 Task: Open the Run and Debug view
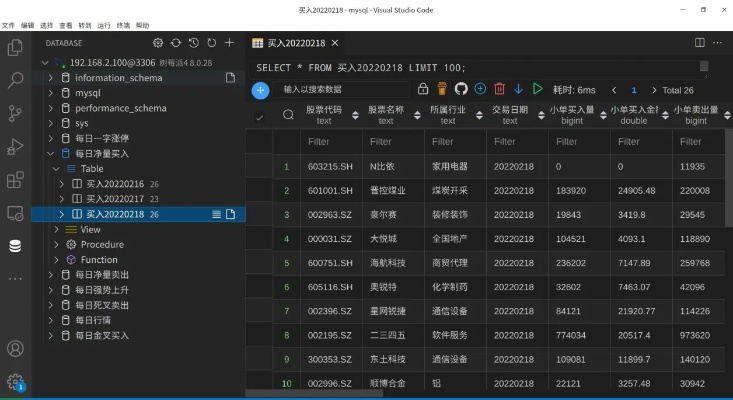point(15,147)
